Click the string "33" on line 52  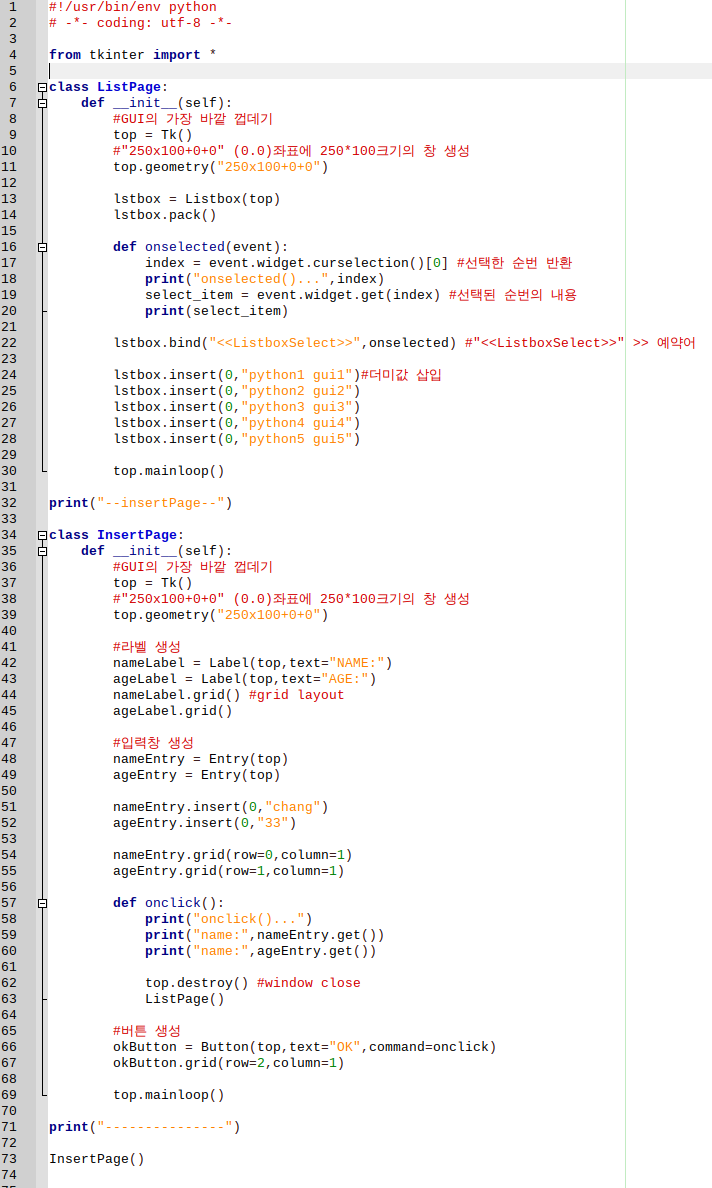click(x=273, y=823)
